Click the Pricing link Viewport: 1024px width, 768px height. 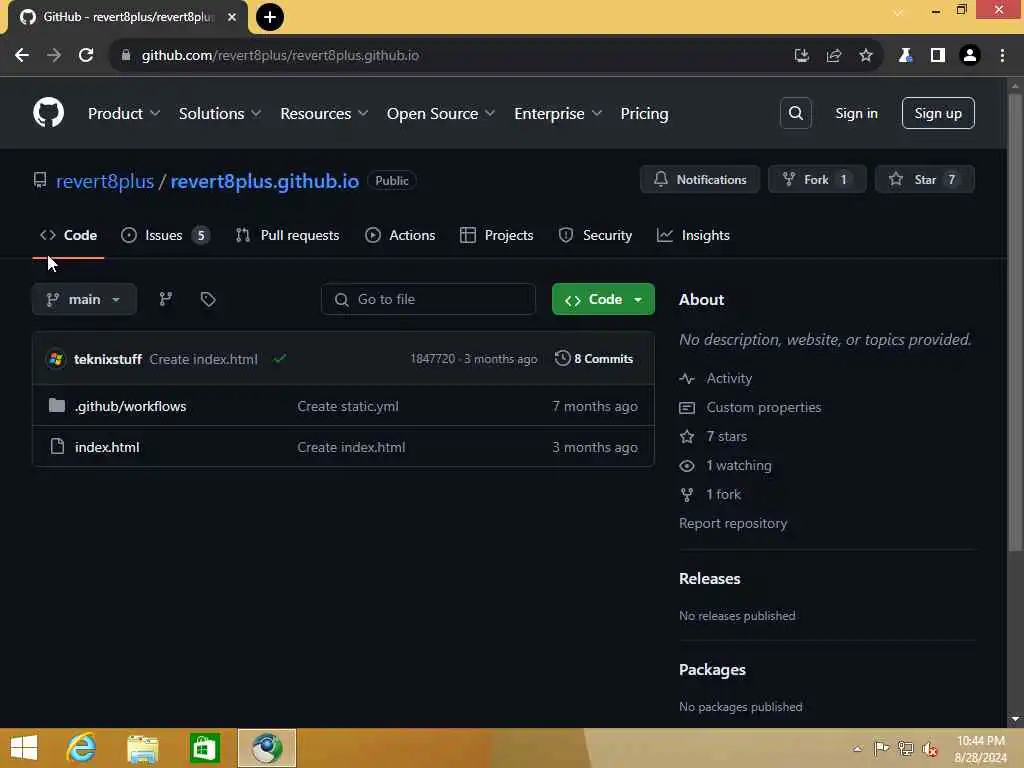pyautogui.click(x=644, y=114)
